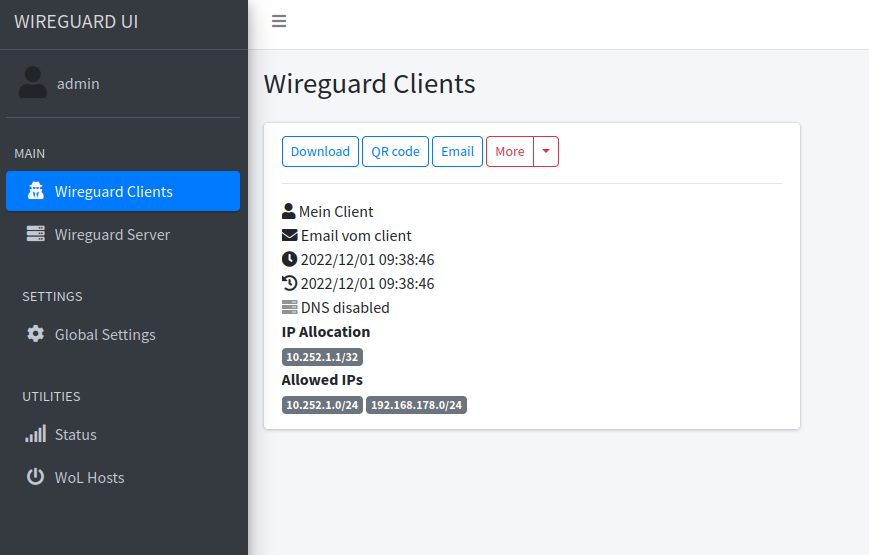Toggle the hamburger sidebar menu icon

[x=279, y=21]
